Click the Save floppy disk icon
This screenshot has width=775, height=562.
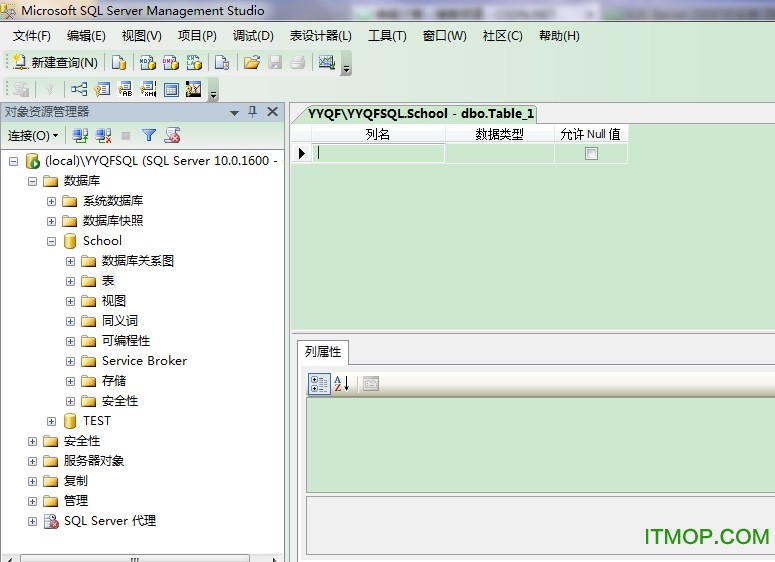[275, 62]
